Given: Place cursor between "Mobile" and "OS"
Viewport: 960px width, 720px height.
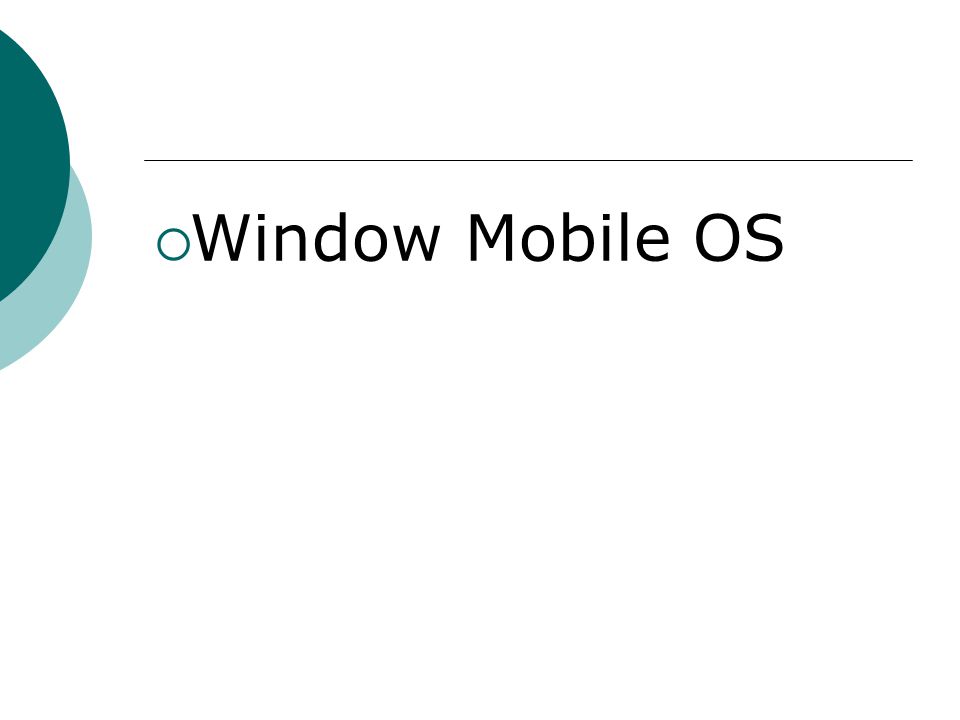Looking at the screenshot, I should click(x=681, y=238).
